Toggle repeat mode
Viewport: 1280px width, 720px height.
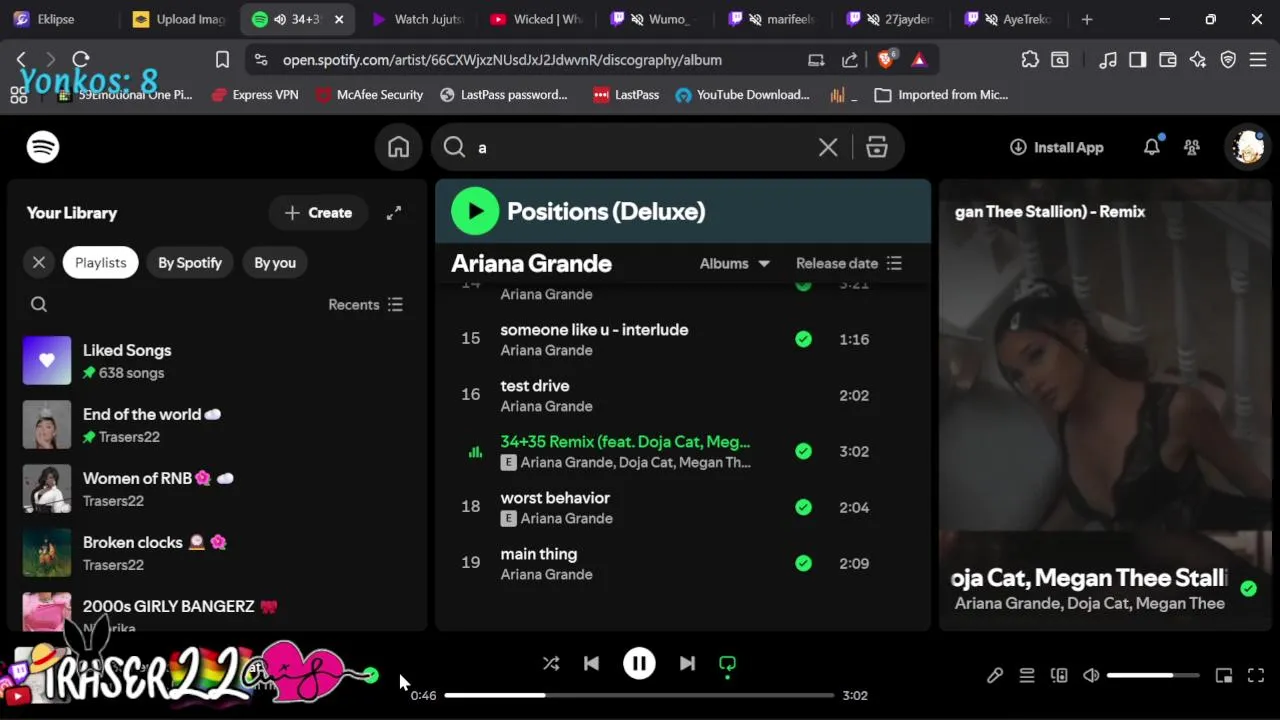[727, 664]
